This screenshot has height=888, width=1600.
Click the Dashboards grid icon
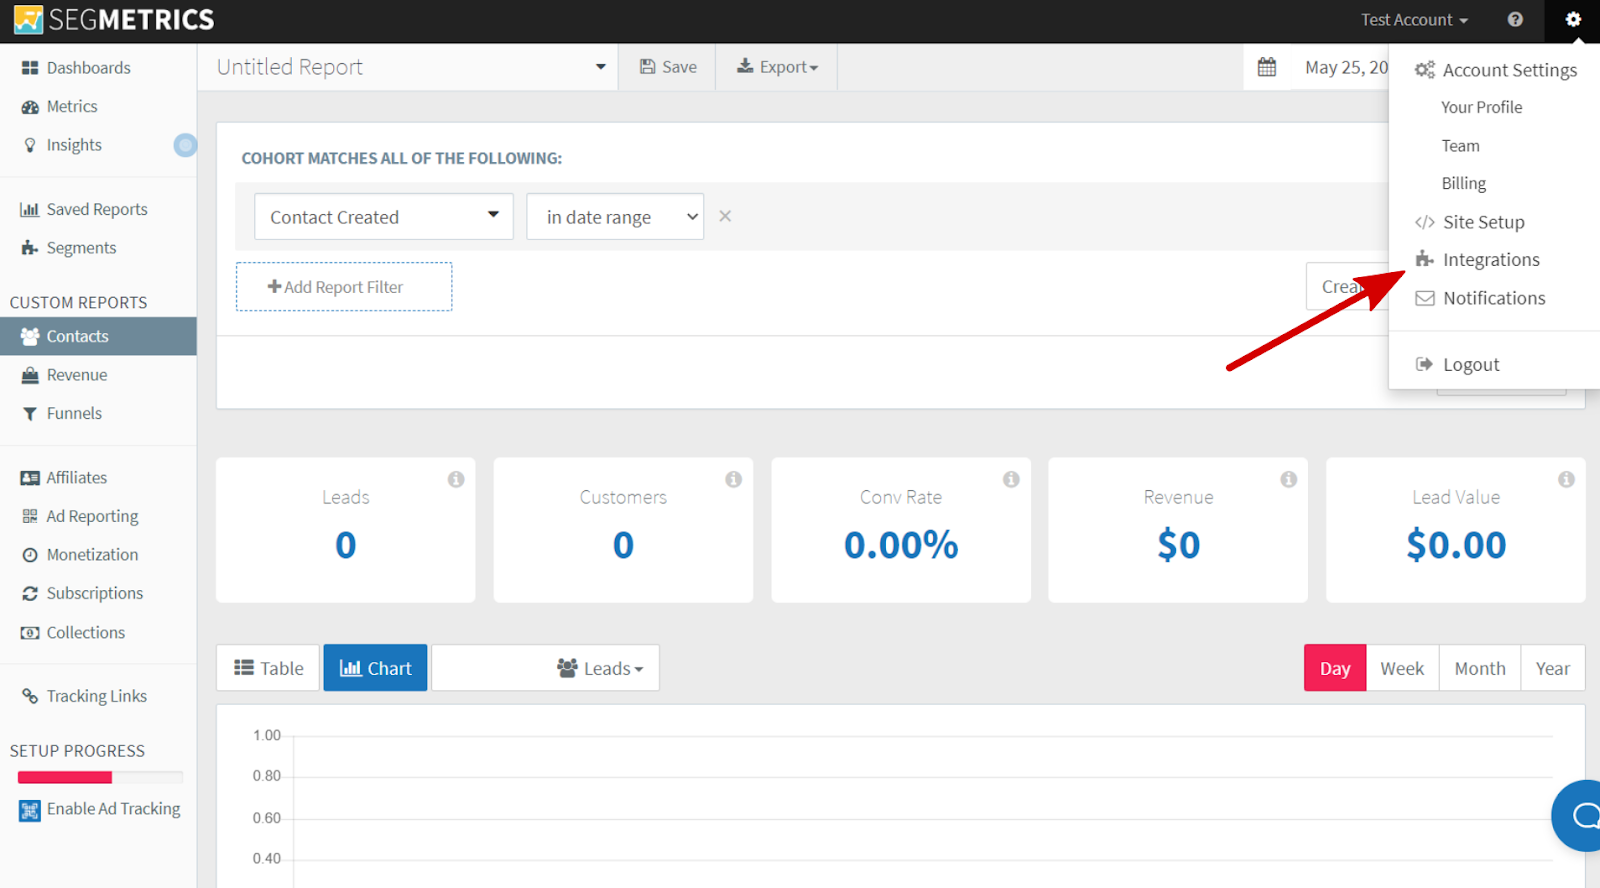point(30,68)
